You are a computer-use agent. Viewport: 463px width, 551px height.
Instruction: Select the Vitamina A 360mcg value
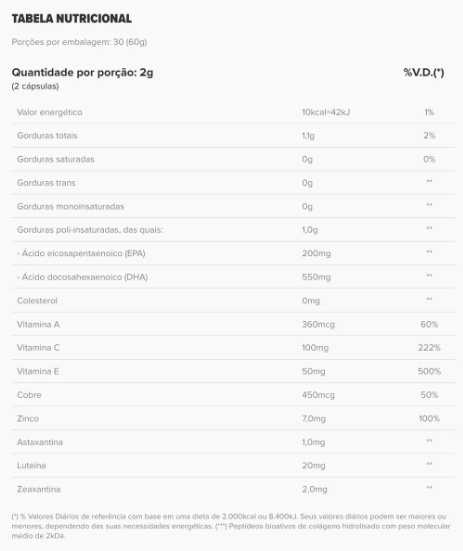(x=318, y=324)
